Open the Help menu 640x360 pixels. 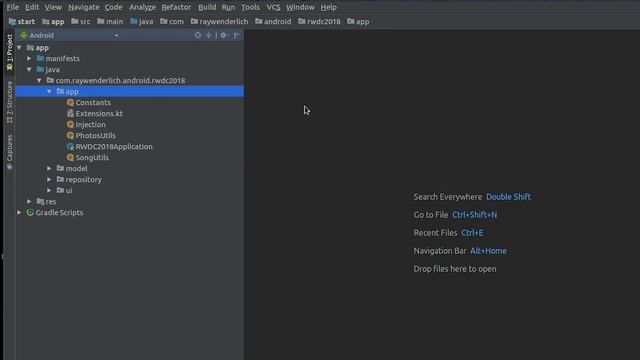pos(329,7)
